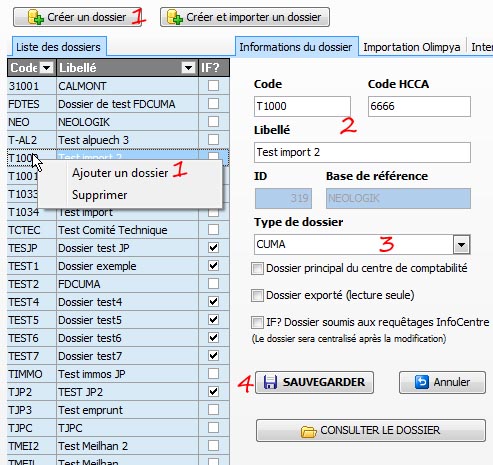Click the Créer un dossier button
Screen dimensions: 493x465
[77, 17]
